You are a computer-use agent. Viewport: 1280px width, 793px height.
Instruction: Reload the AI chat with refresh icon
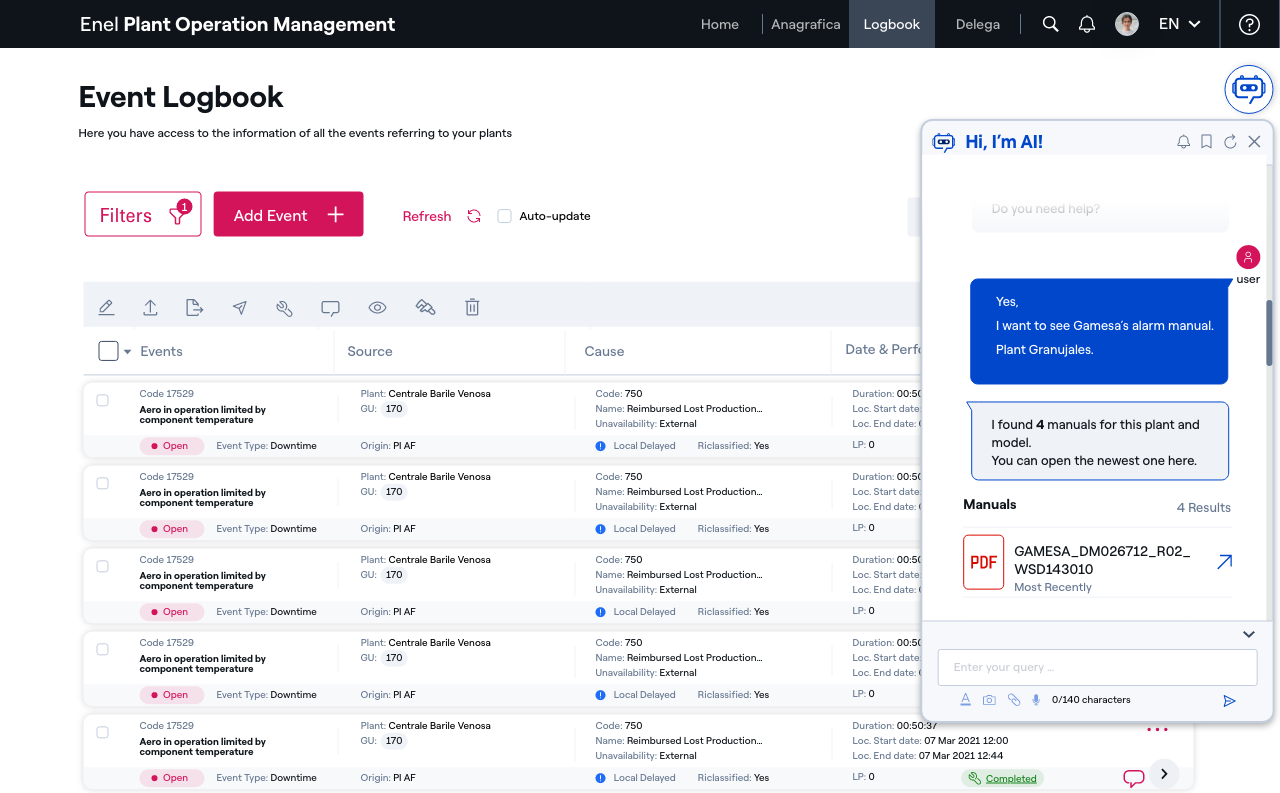[1231, 142]
